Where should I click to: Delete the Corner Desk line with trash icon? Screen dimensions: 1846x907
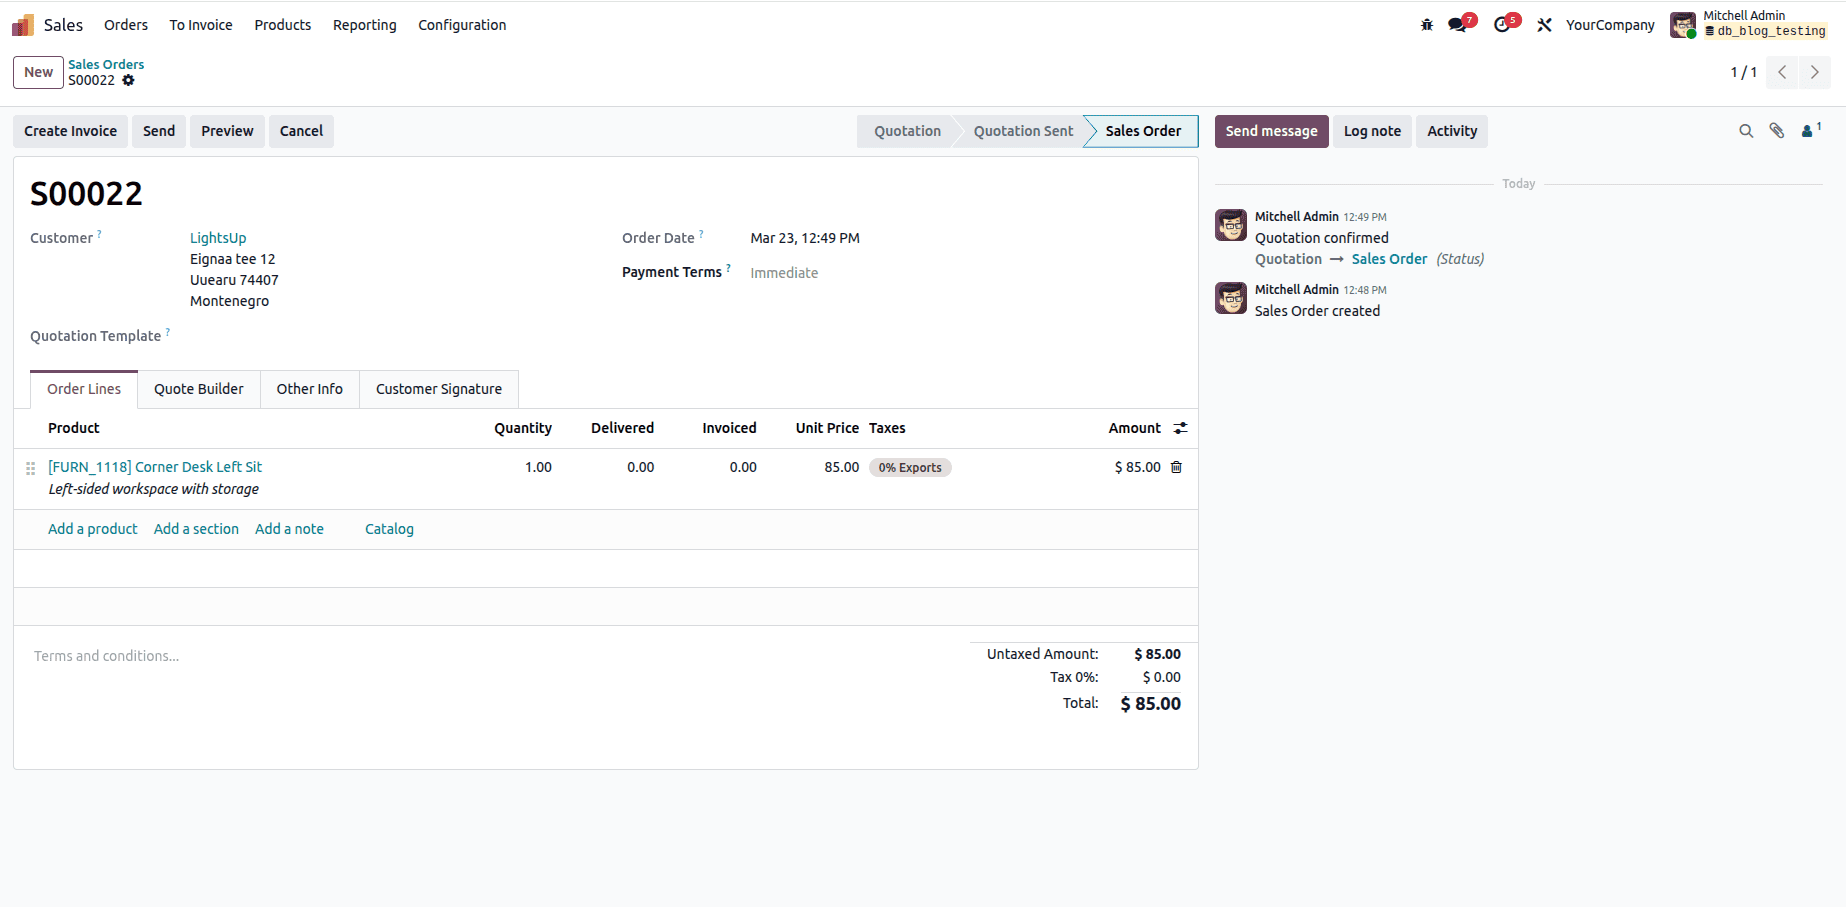[1176, 467]
